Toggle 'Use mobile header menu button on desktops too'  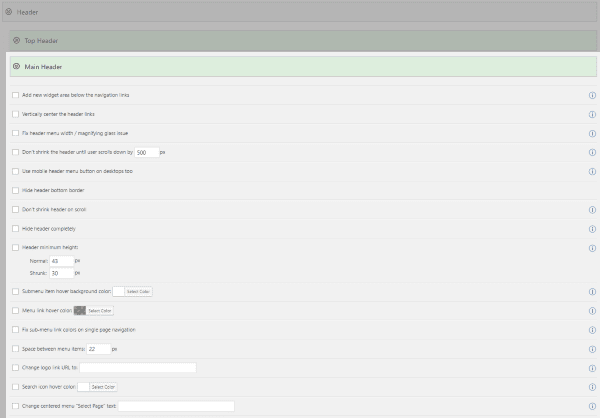[x=15, y=171]
